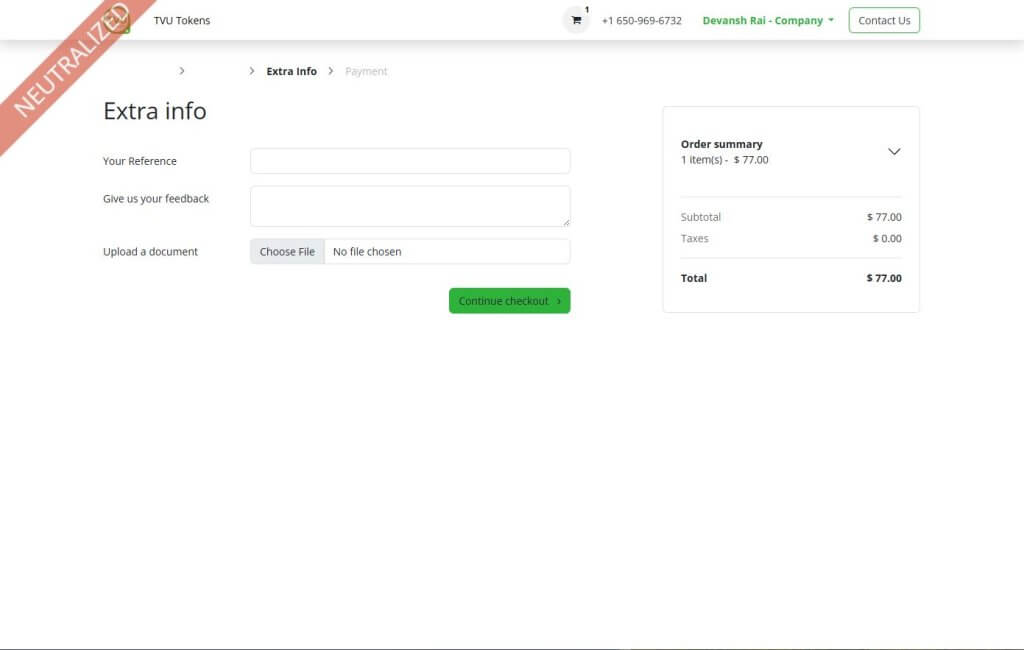
Task: Click the No file chosen upload field
Action: tap(447, 252)
